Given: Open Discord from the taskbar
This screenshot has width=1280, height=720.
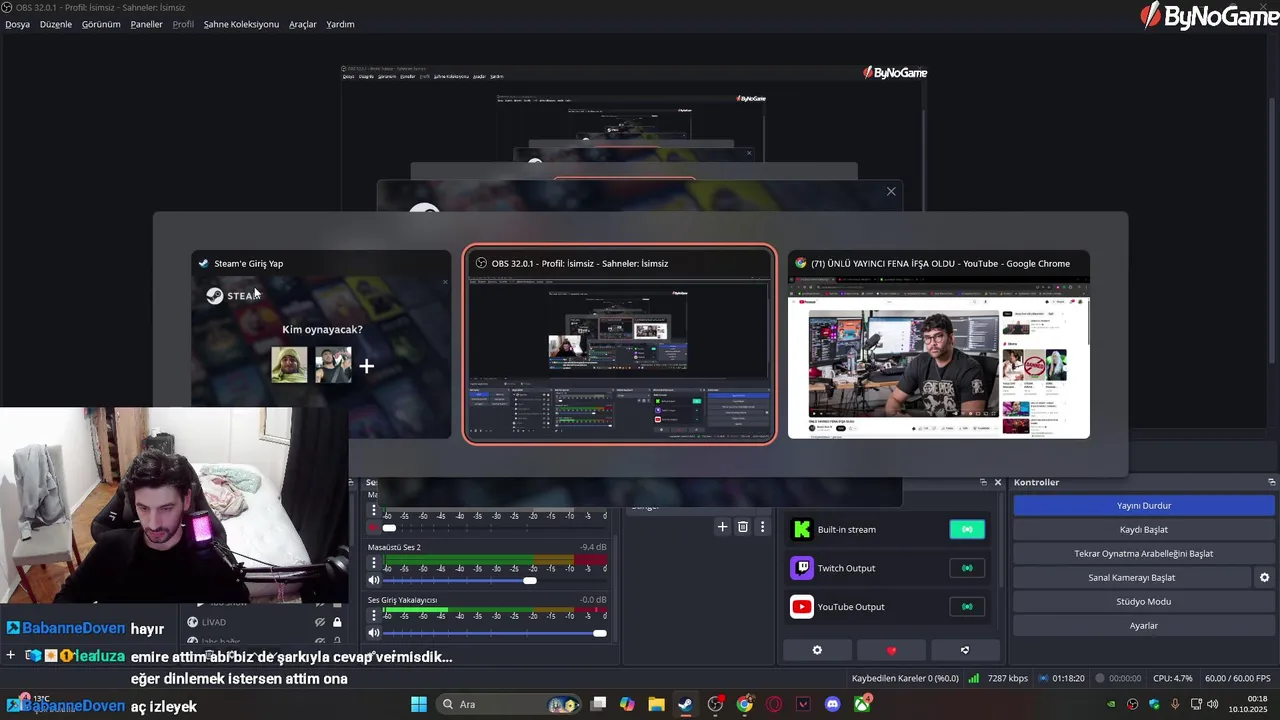Looking at the screenshot, I should pos(833,704).
